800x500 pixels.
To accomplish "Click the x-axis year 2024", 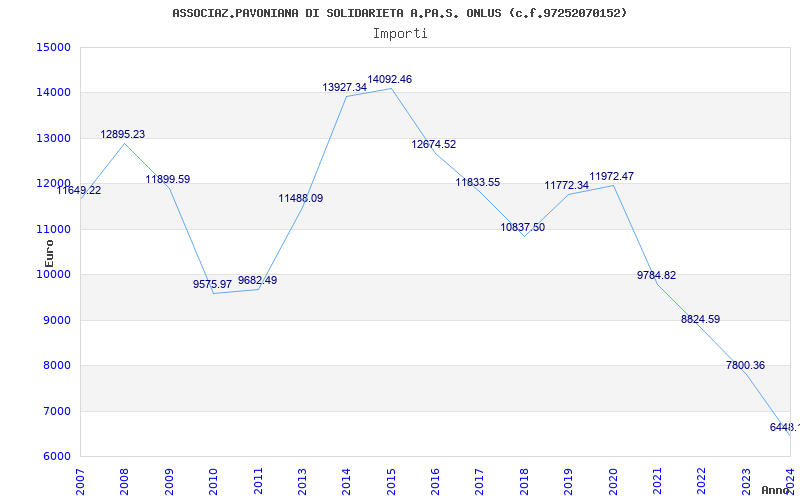I will click(790, 481).
